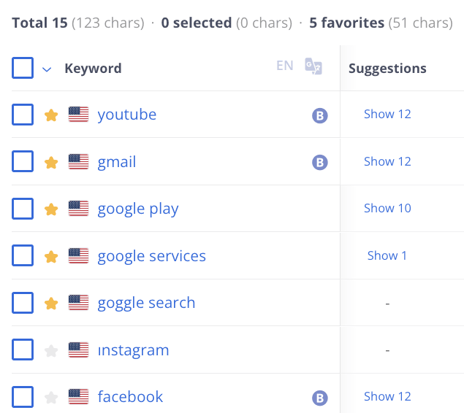Favorite the instagram keyword with its gray star

pyautogui.click(x=51, y=351)
